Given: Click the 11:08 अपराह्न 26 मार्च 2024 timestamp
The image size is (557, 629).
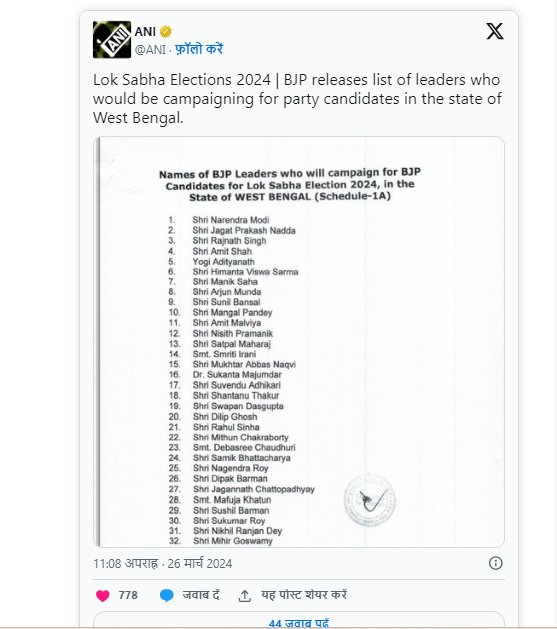Looking at the screenshot, I should pyautogui.click(x=163, y=564).
